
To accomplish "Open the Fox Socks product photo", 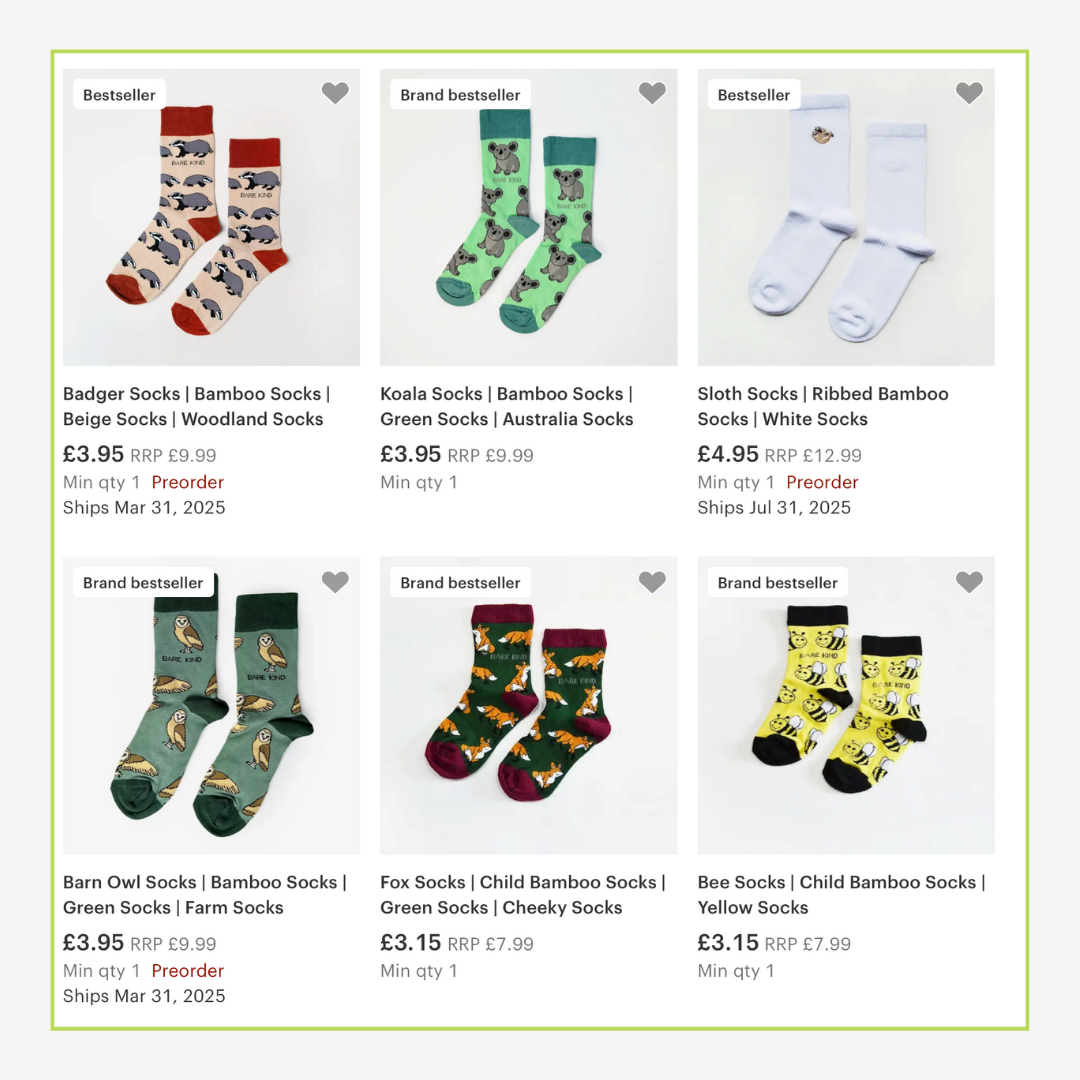I will click(528, 705).
